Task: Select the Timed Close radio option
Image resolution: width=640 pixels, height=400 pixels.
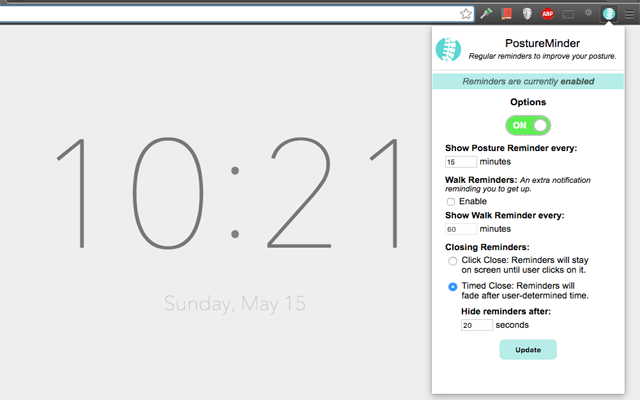Action: 452,287
